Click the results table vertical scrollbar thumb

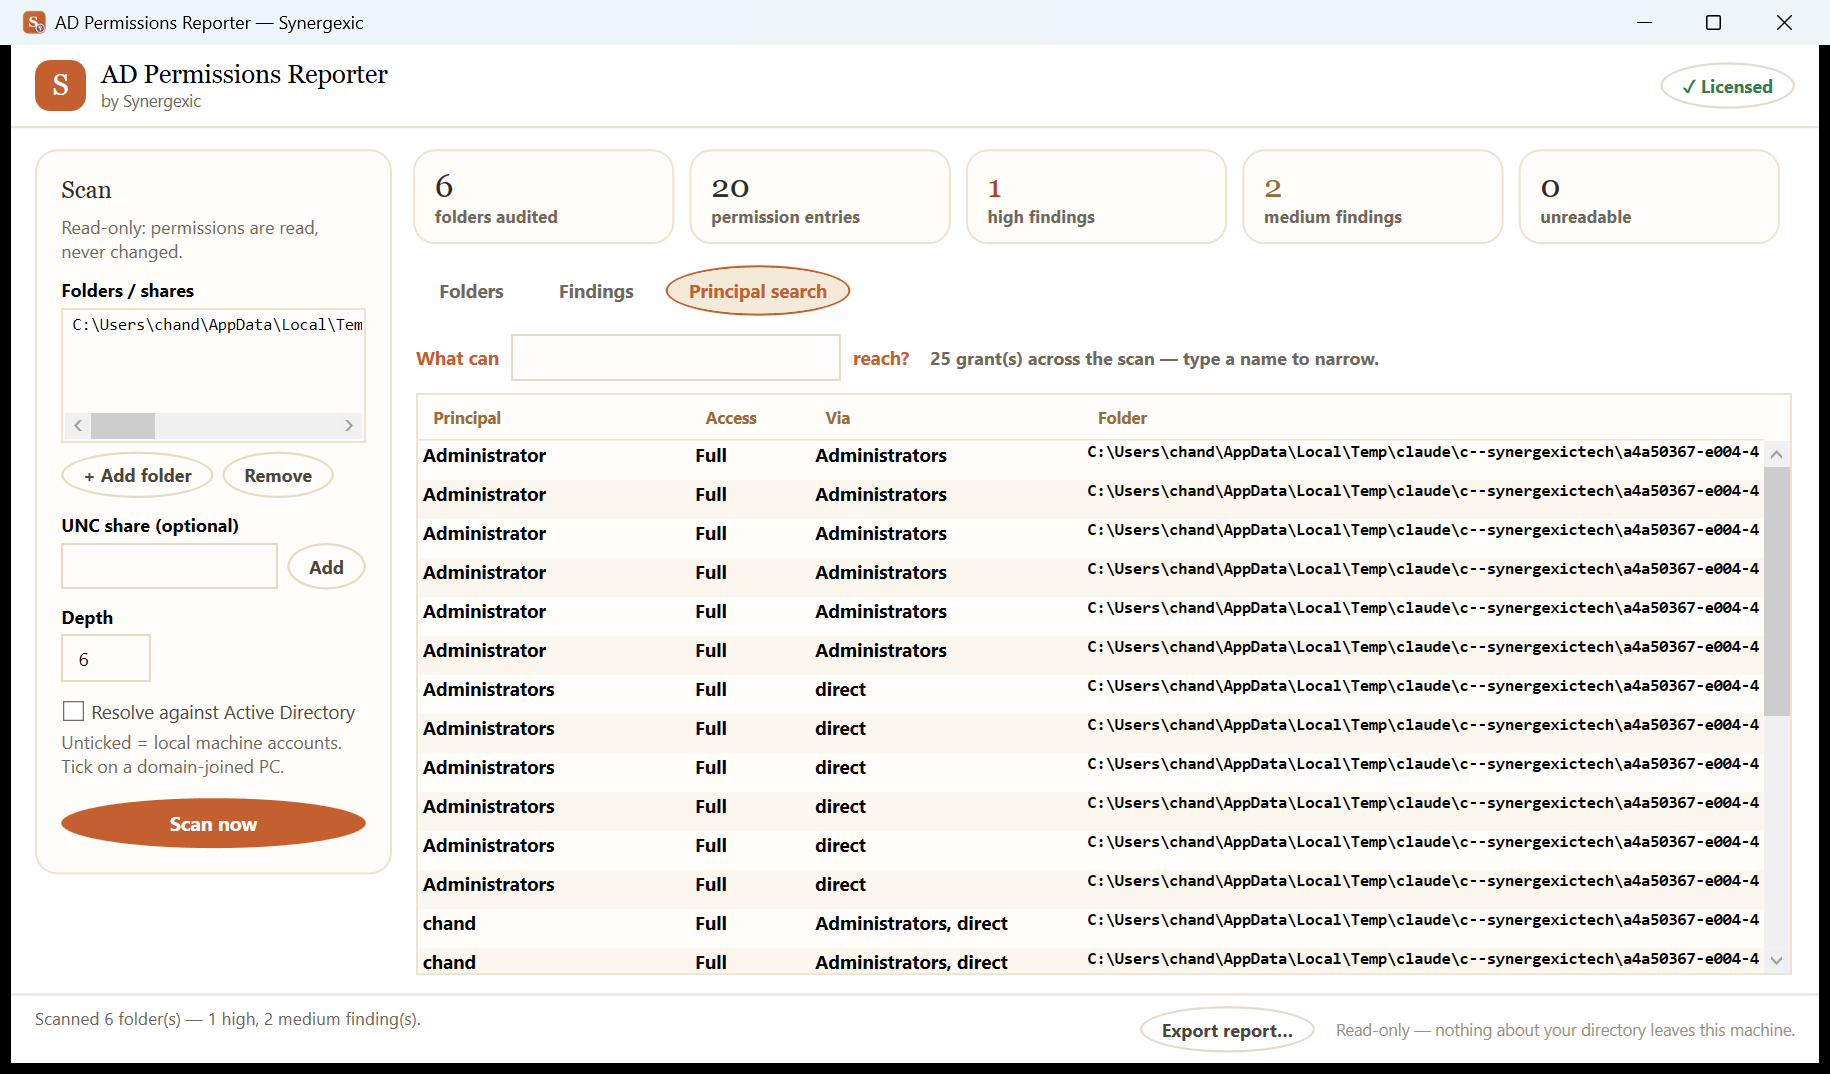[1777, 591]
